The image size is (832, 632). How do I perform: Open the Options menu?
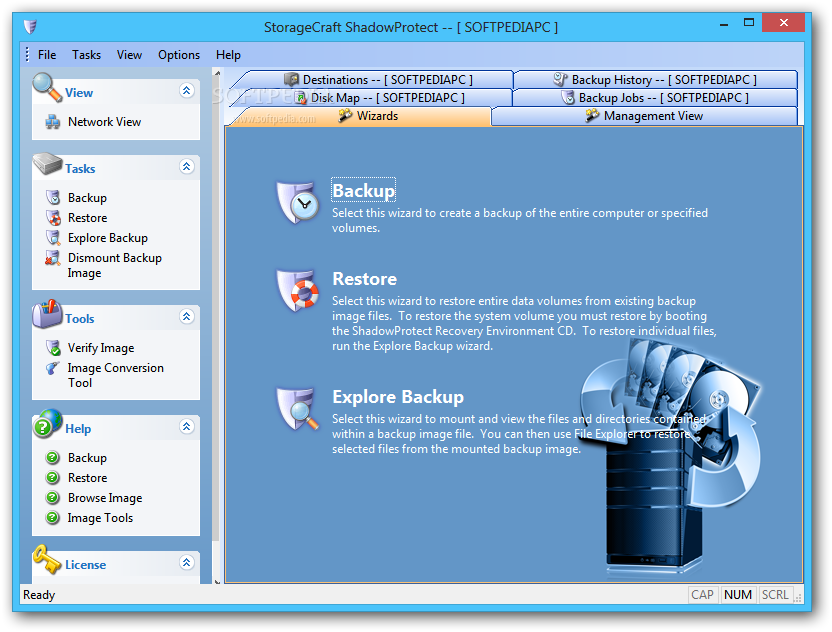click(x=179, y=55)
